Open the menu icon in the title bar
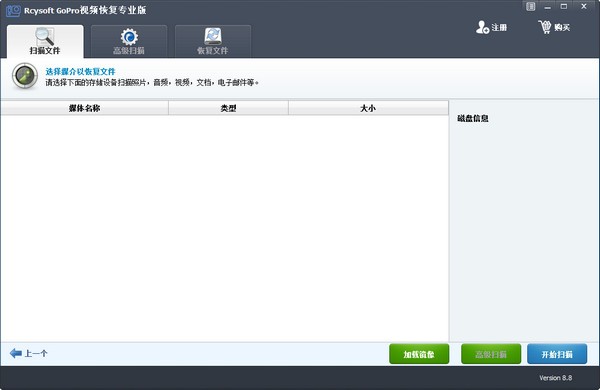600x390 pixels. [530, 7]
